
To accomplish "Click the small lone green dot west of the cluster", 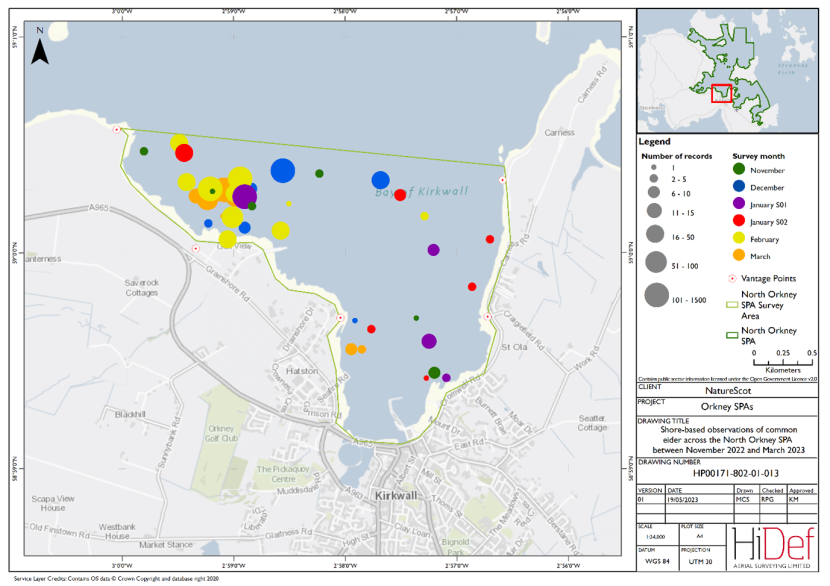I will (x=144, y=151).
